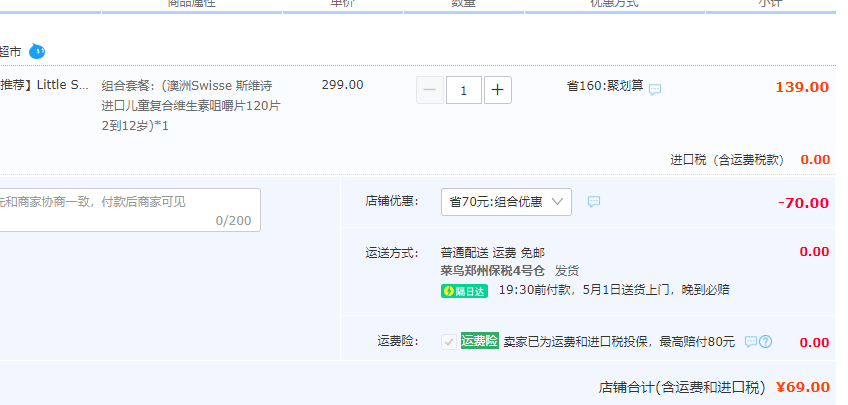Open the 省70元:组合优惠 store discount dropdown
The image size is (848, 405).
tap(506, 202)
